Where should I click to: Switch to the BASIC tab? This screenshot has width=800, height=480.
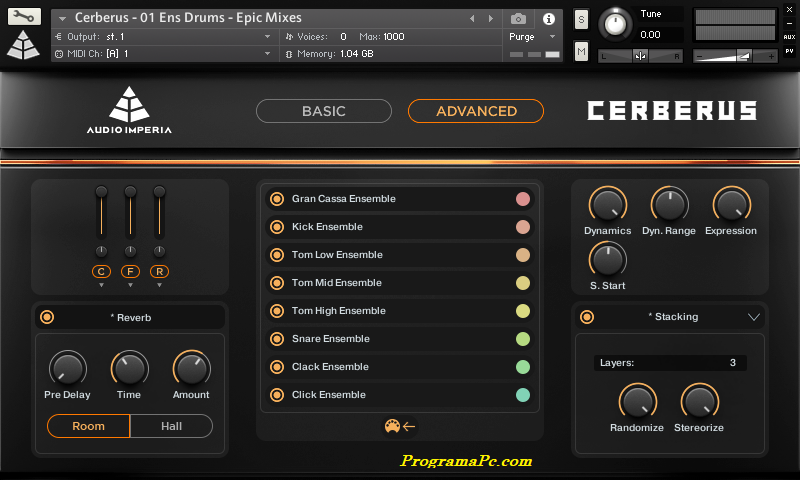pyautogui.click(x=324, y=111)
